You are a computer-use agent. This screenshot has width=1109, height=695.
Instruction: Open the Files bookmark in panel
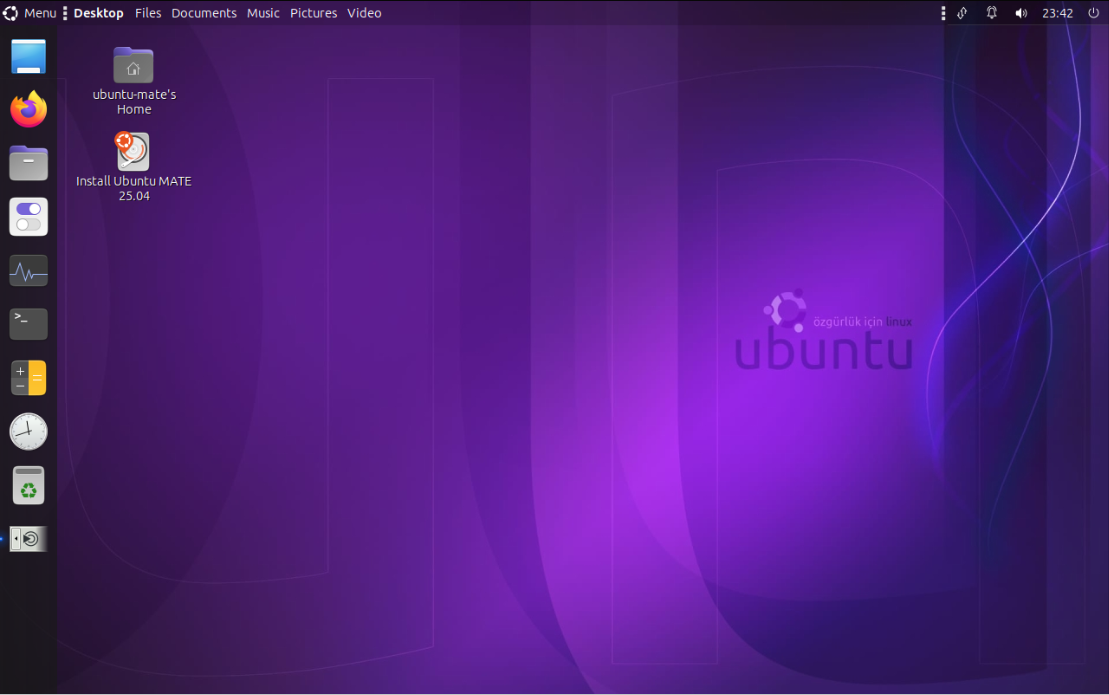point(148,13)
